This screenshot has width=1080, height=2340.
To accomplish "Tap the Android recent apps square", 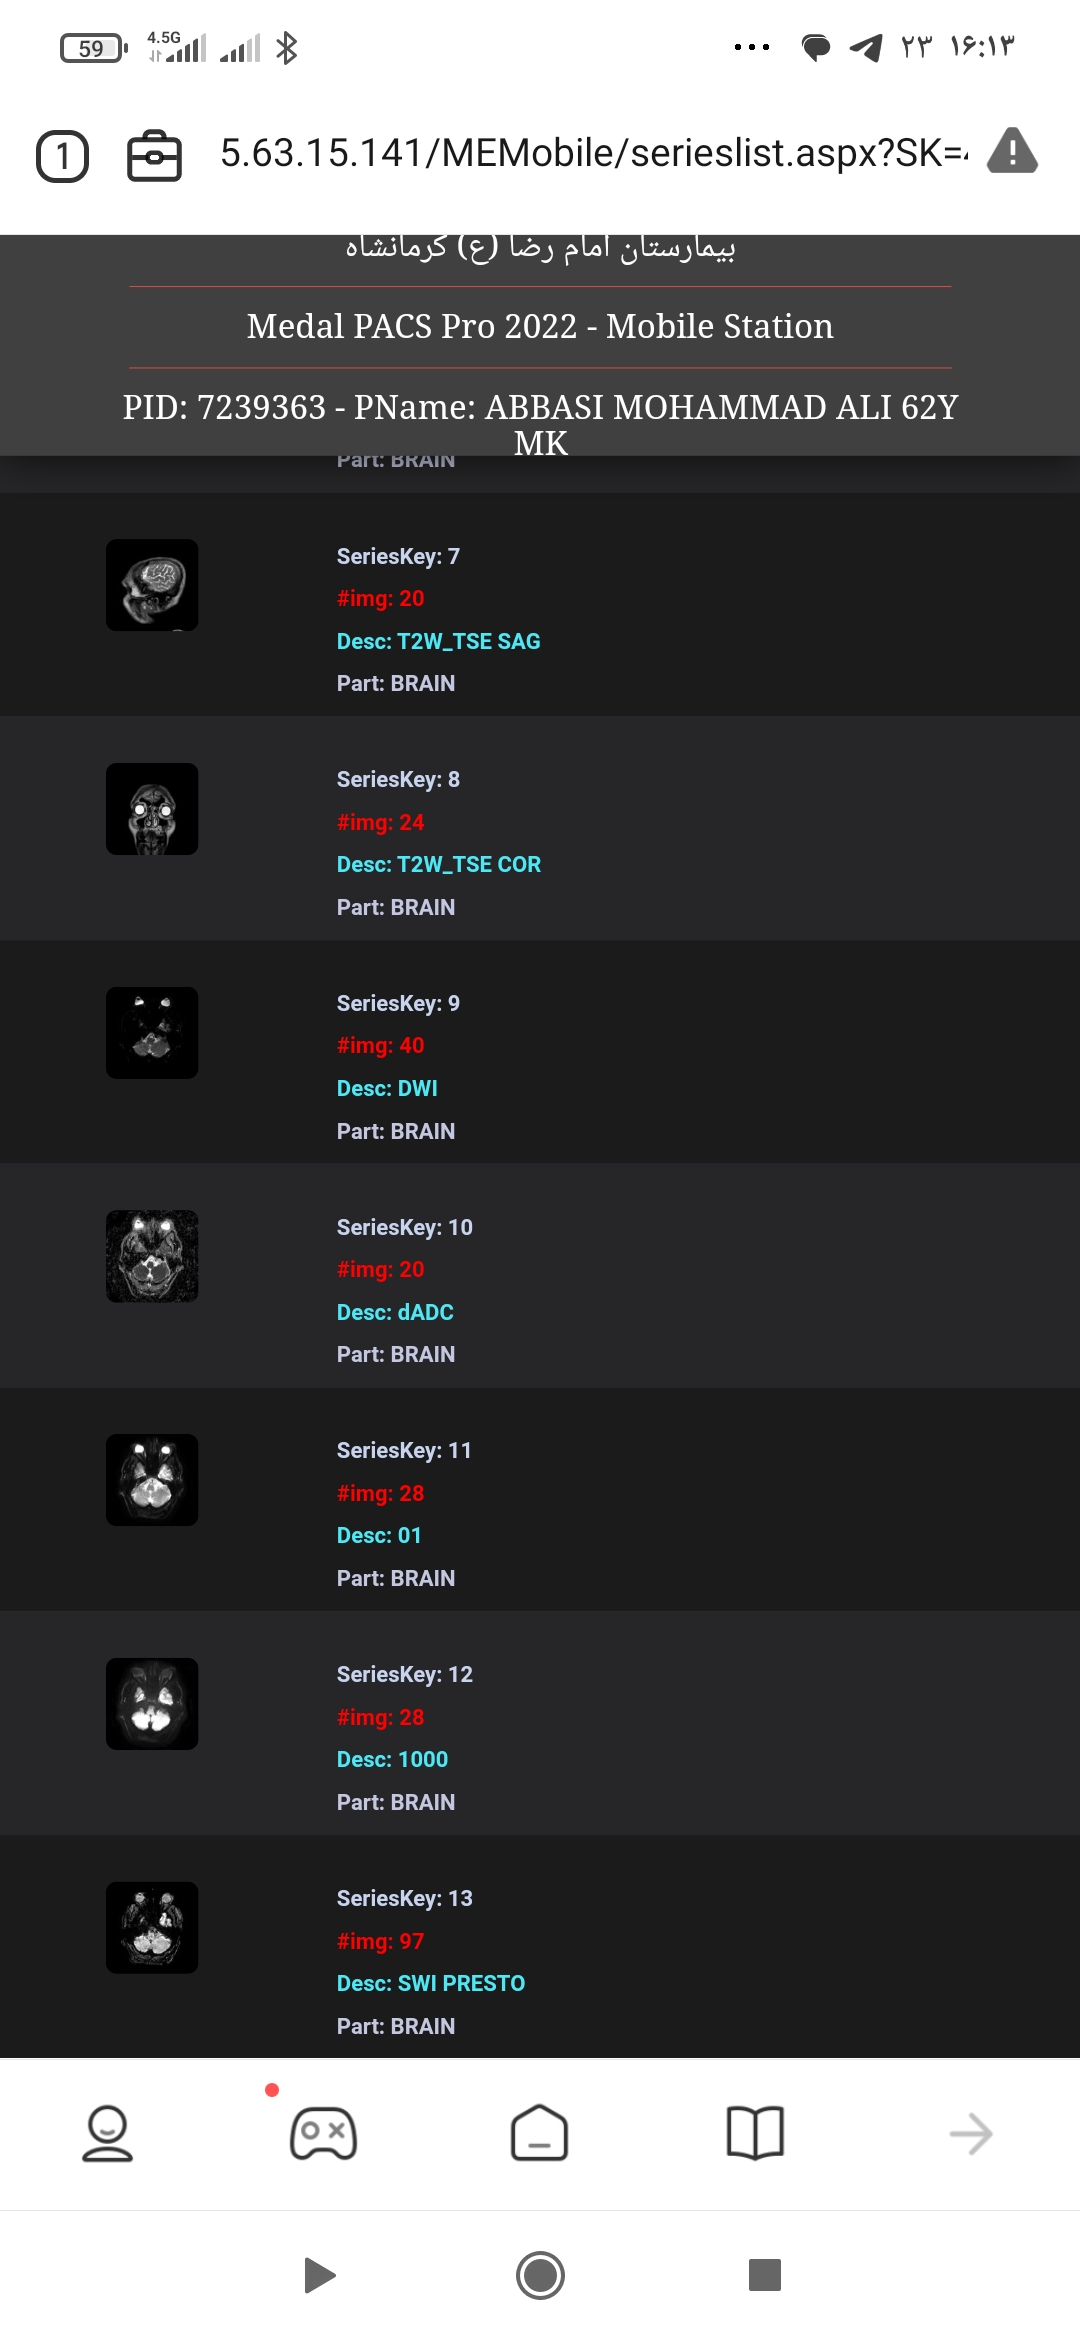I will coord(765,2274).
